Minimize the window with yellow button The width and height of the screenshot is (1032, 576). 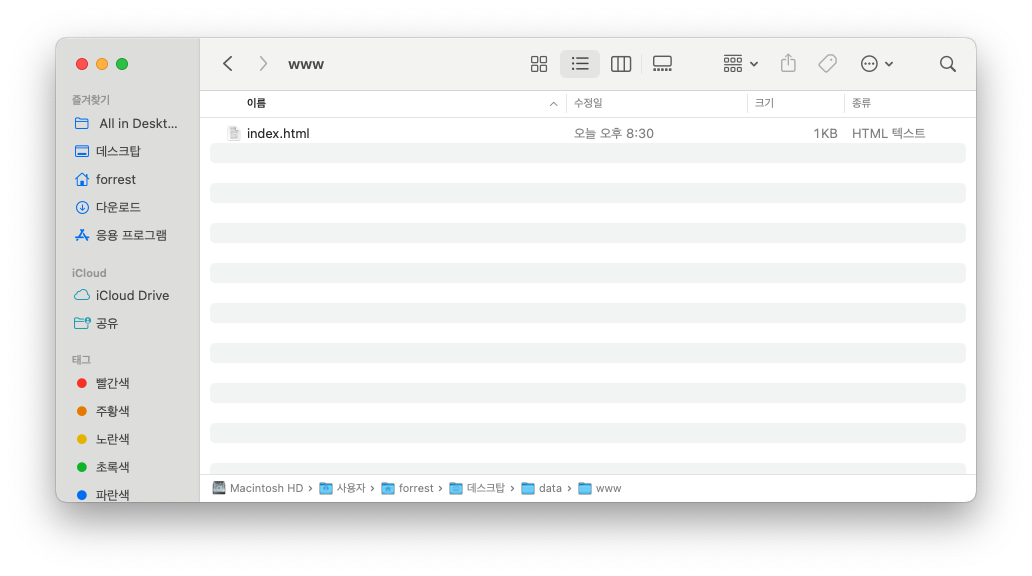pos(102,64)
